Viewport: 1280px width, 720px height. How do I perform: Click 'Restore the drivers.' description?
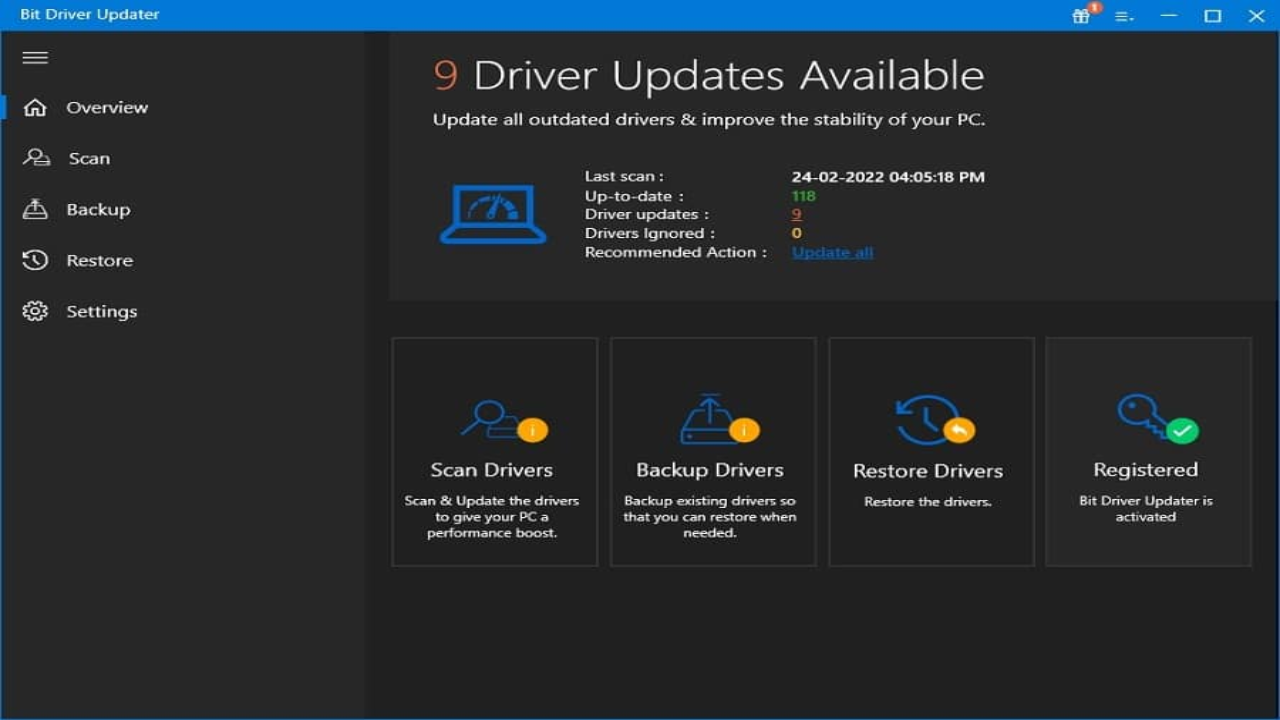click(x=928, y=502)
